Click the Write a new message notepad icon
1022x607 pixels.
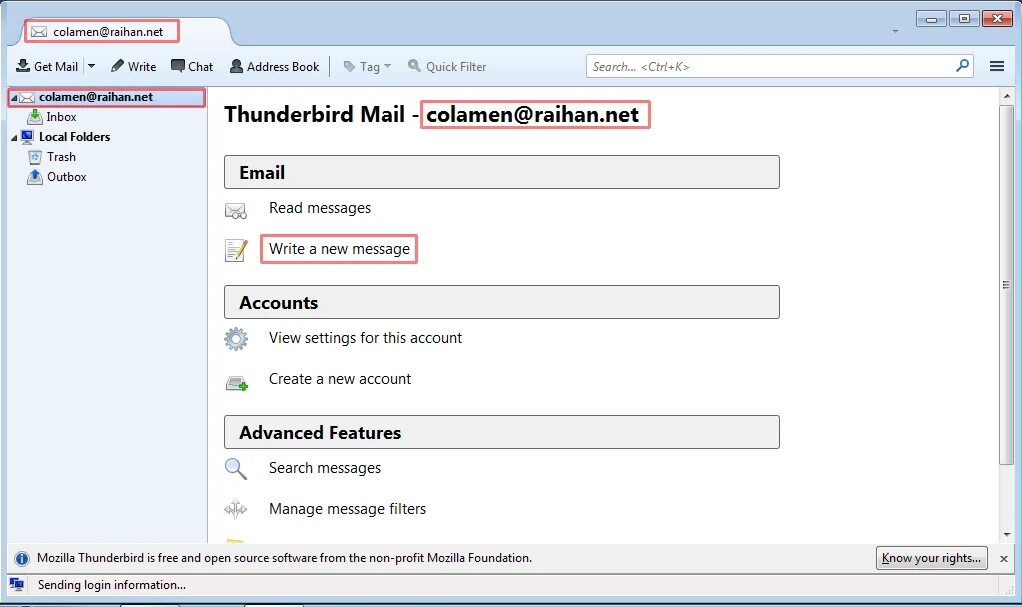236,250
